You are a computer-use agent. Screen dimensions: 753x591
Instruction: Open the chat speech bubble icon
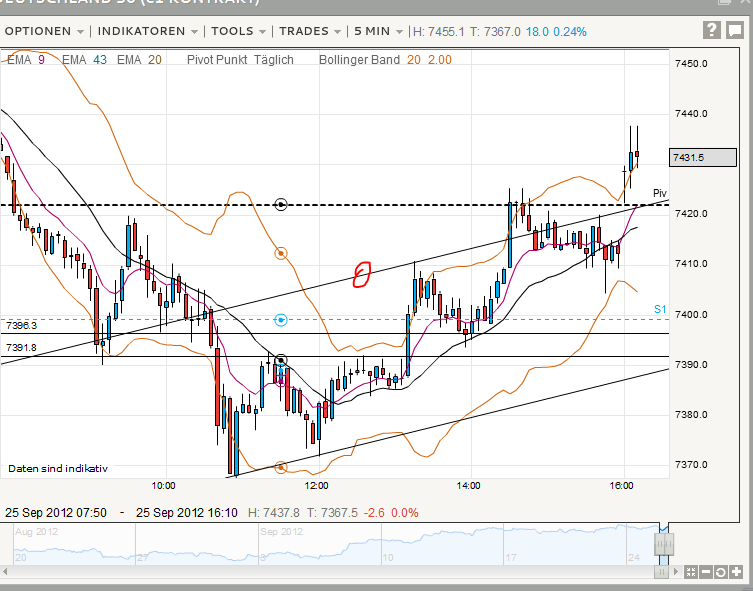point(735,30)
